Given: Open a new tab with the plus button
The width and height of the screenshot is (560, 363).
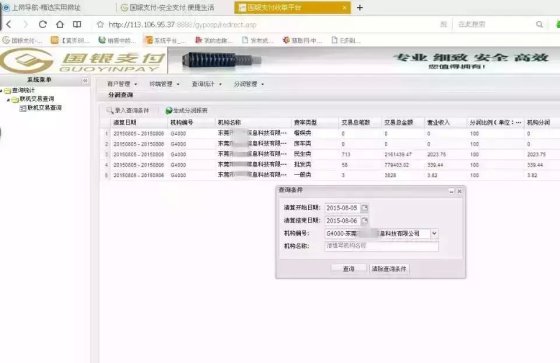Looking at the screenshot, I should click(360, 8).
